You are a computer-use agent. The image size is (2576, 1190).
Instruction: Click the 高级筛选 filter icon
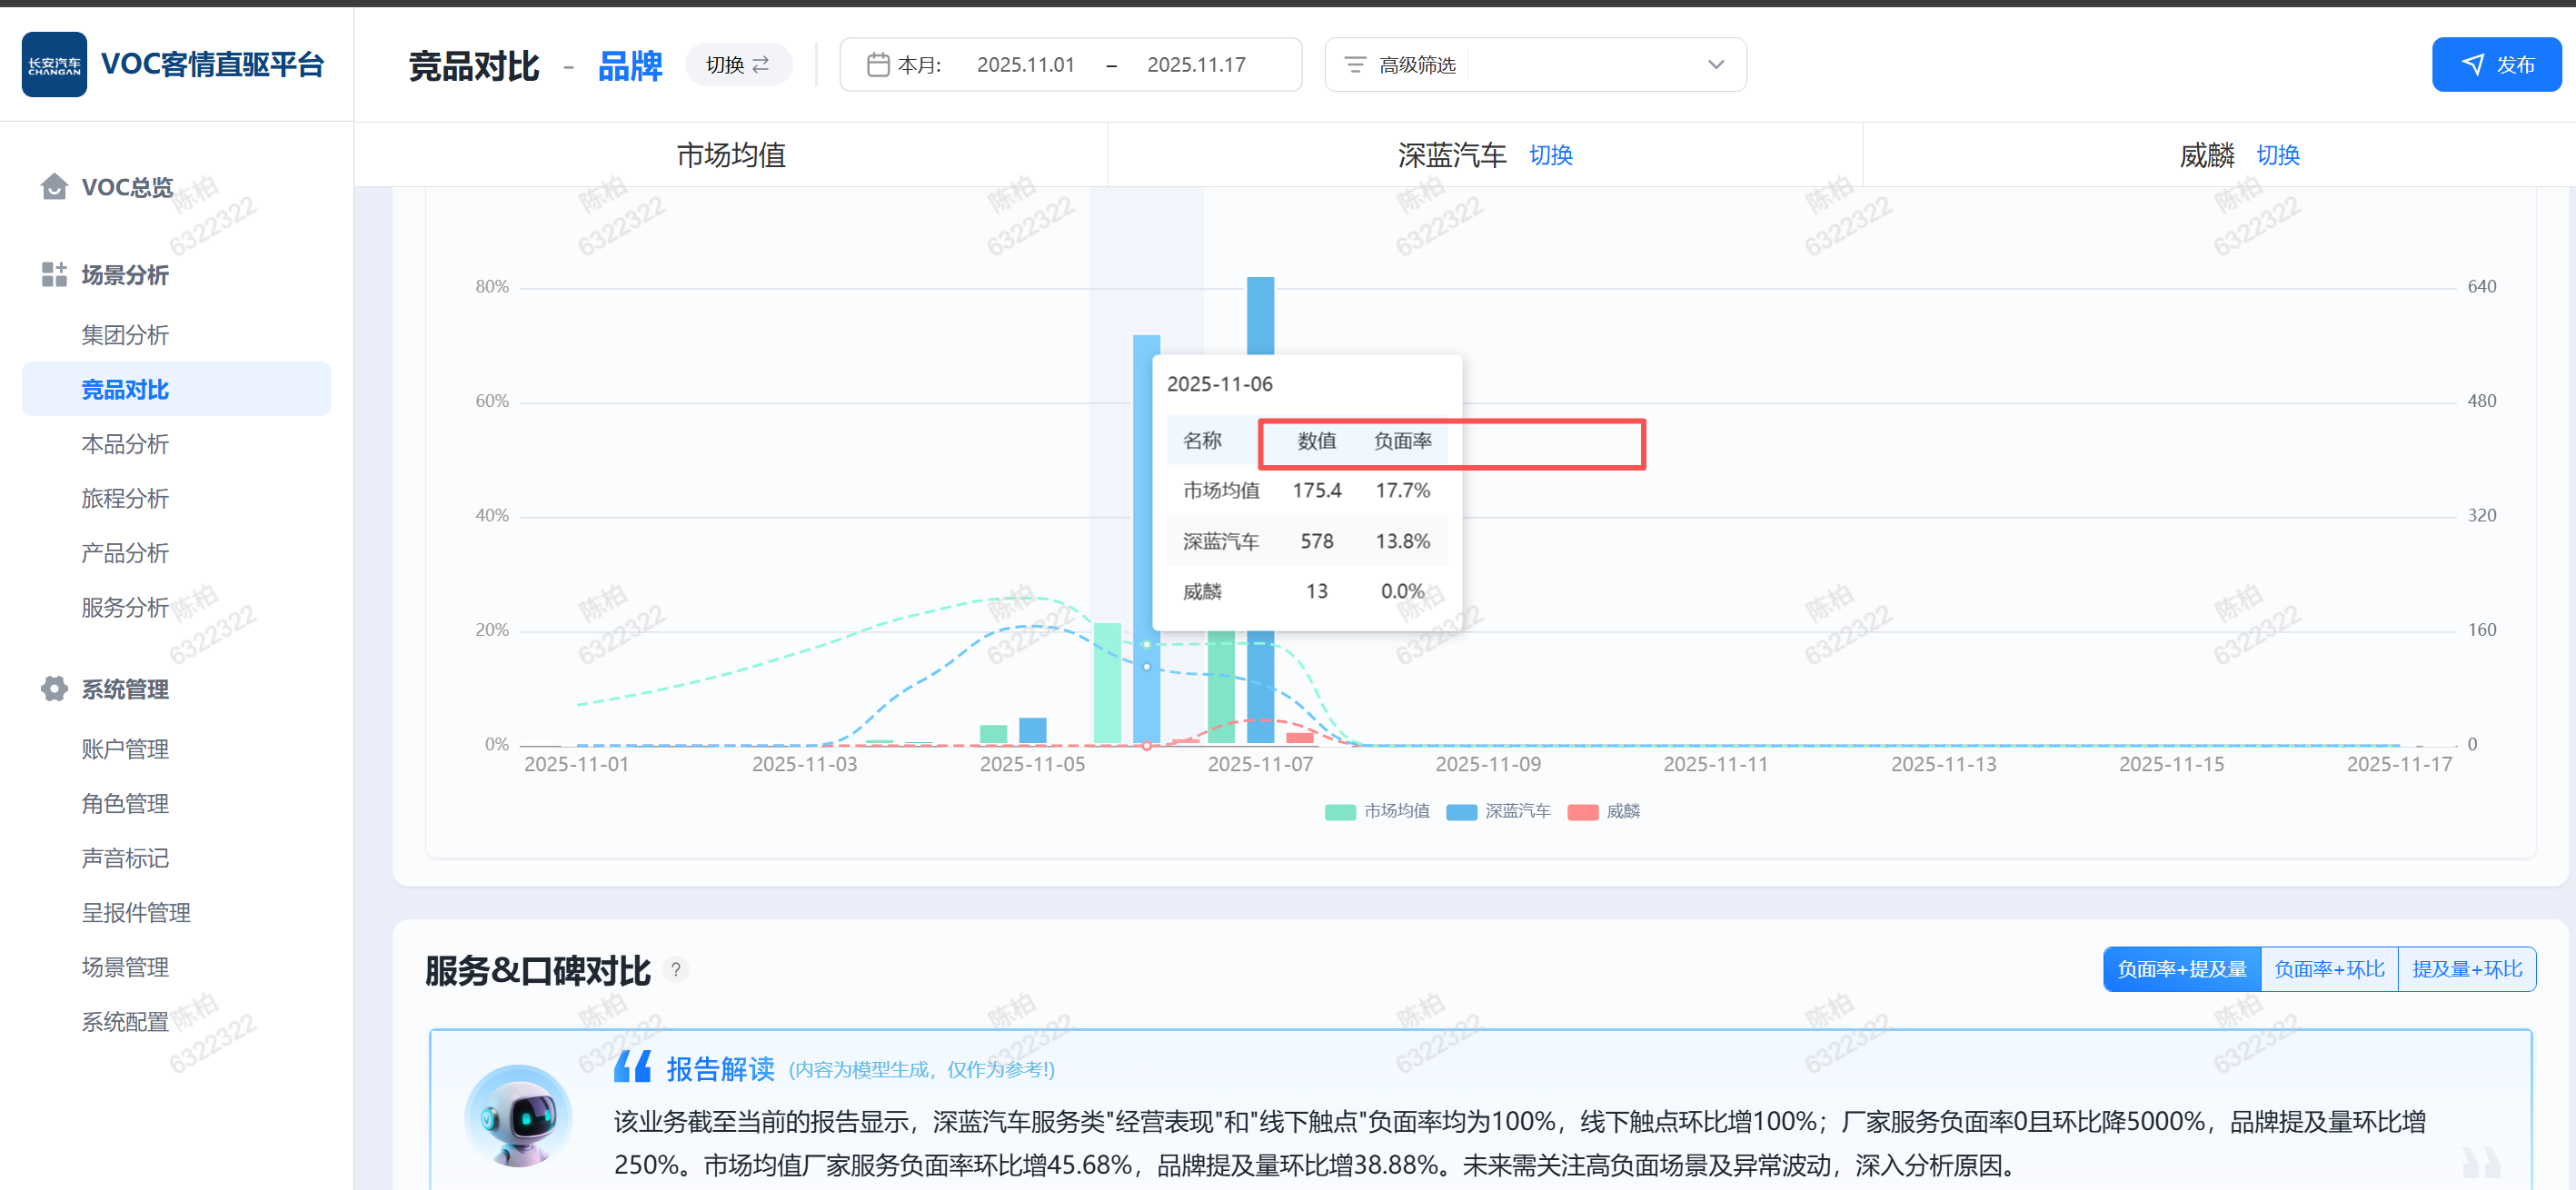click(x=1354, y=65)
